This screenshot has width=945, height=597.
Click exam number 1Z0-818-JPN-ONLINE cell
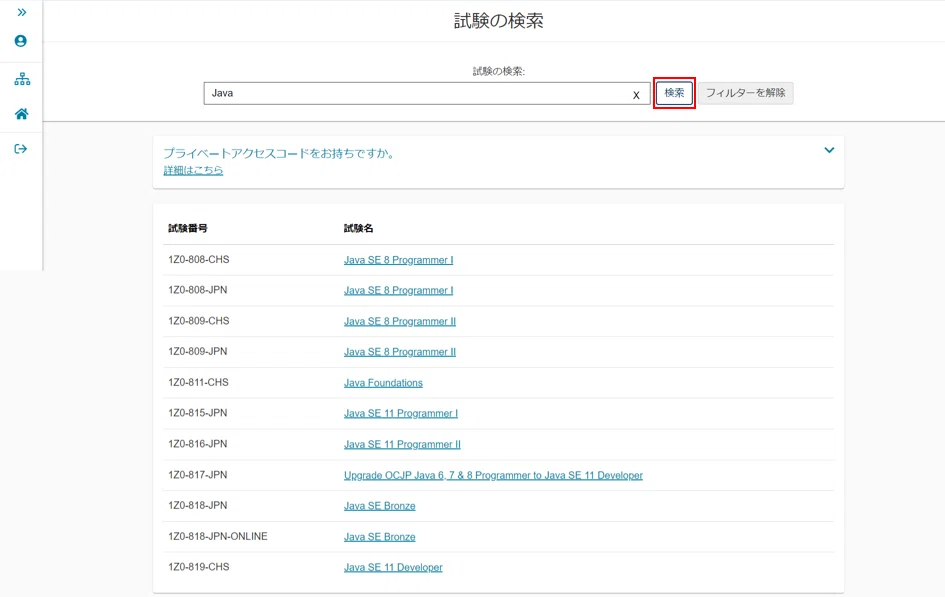218,536
